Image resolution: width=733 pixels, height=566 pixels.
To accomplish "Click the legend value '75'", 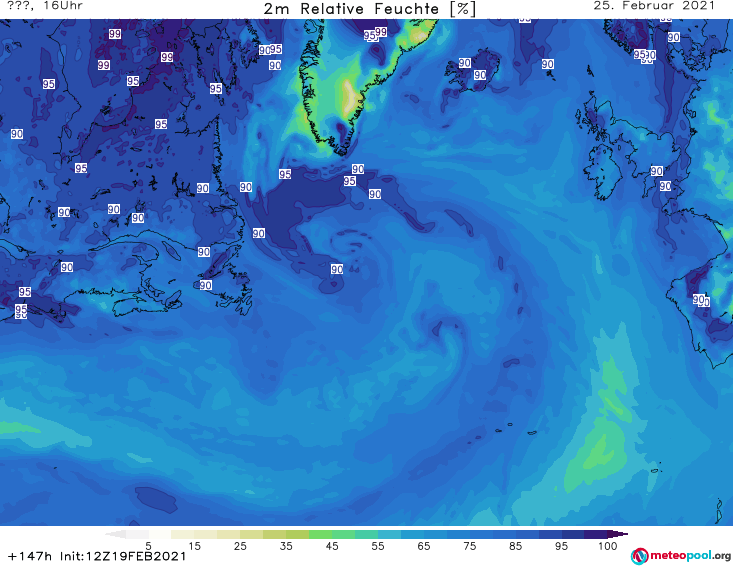I will (x=469, y=546).
